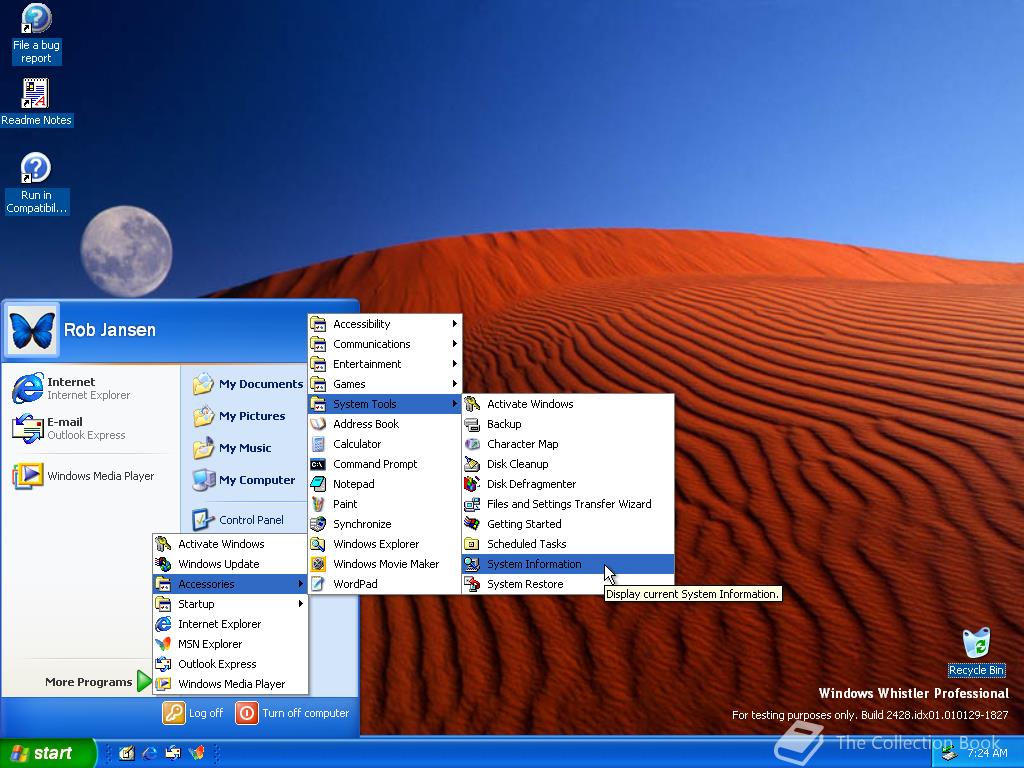Open Getting Started in System Tools

pyautogui.click(x=568, y=524)
